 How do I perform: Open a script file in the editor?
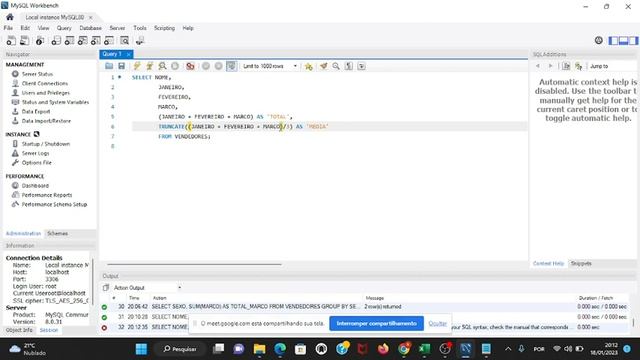pos(109,66)
